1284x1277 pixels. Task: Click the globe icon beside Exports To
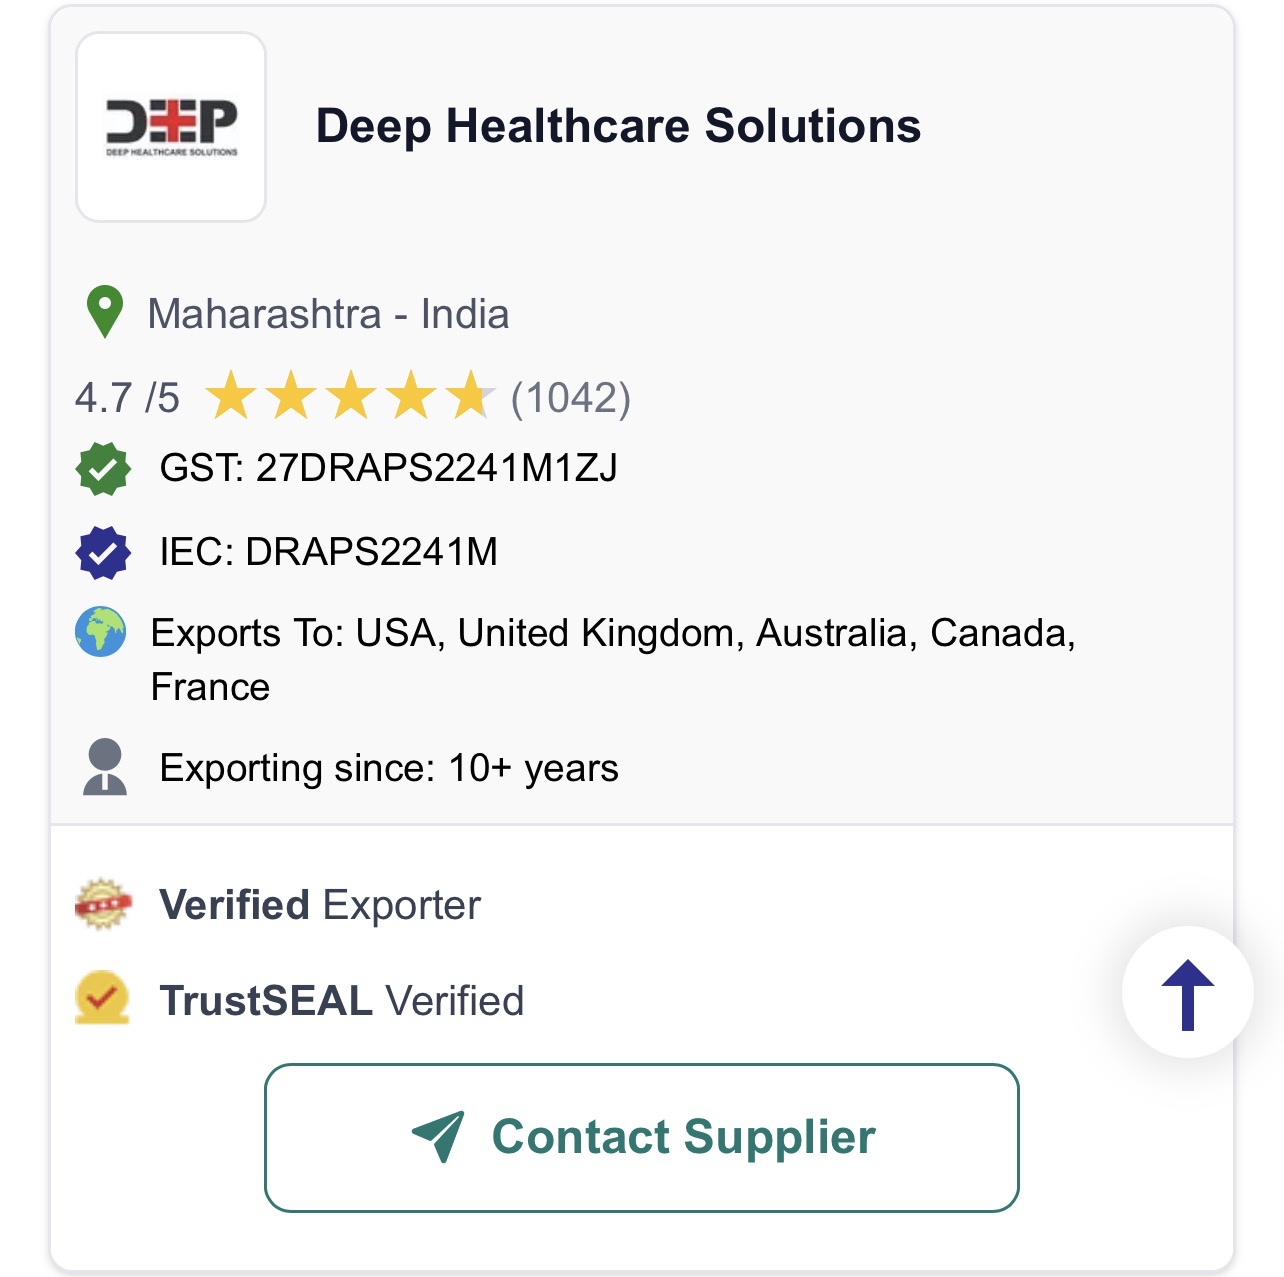click(101, 632)
